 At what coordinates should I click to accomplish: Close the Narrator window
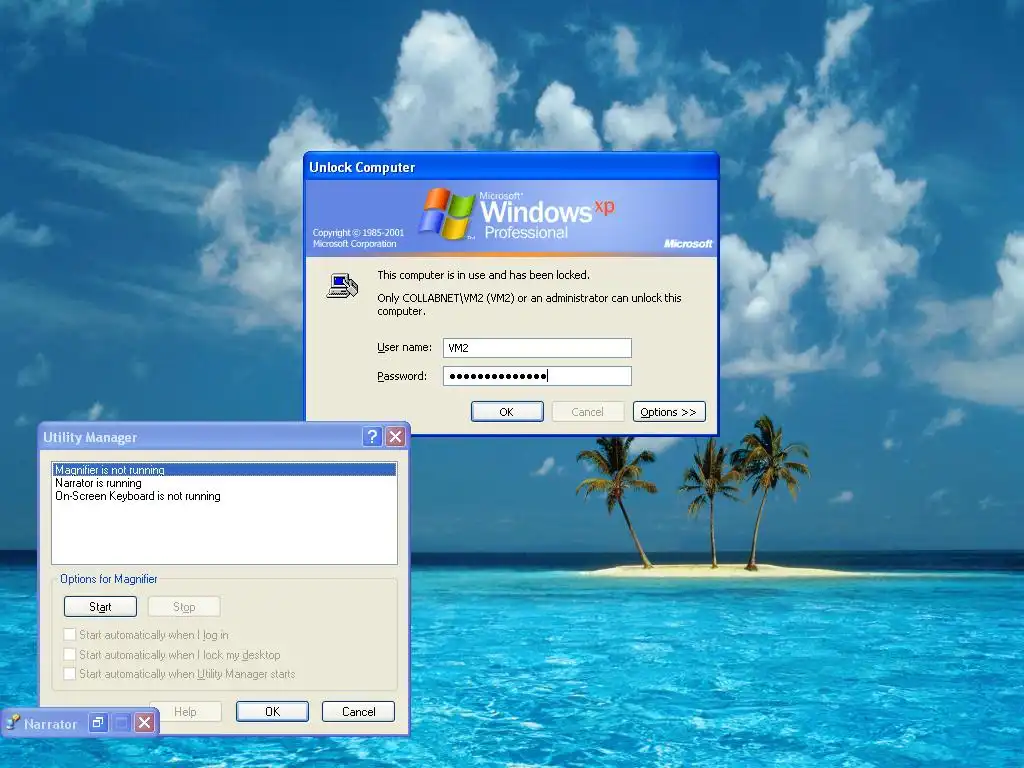pos(145,722)
